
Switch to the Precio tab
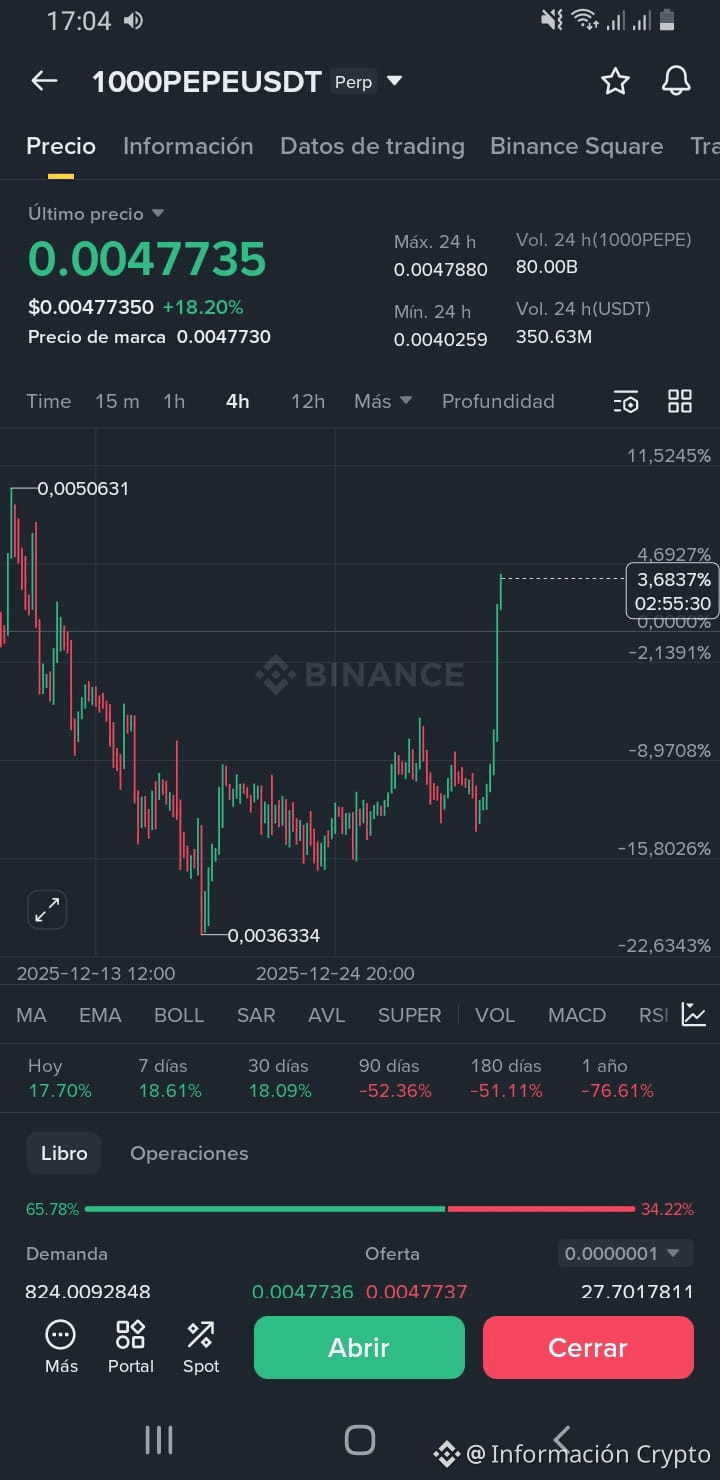61,146
